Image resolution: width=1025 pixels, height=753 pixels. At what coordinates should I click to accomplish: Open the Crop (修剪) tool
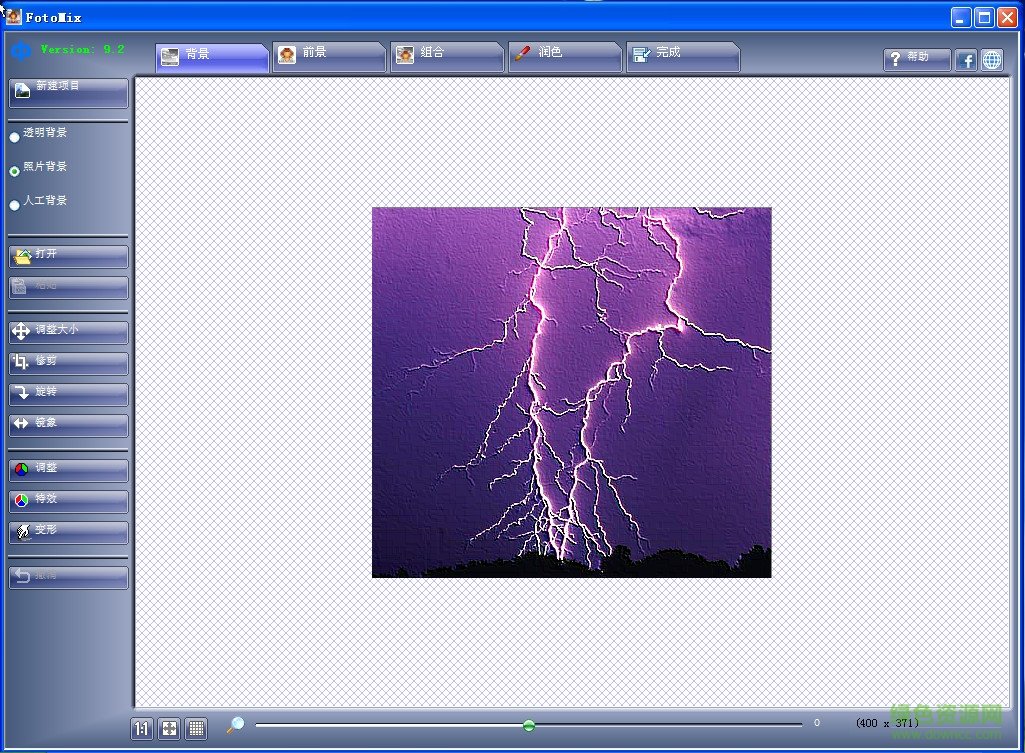pos(67,362)
